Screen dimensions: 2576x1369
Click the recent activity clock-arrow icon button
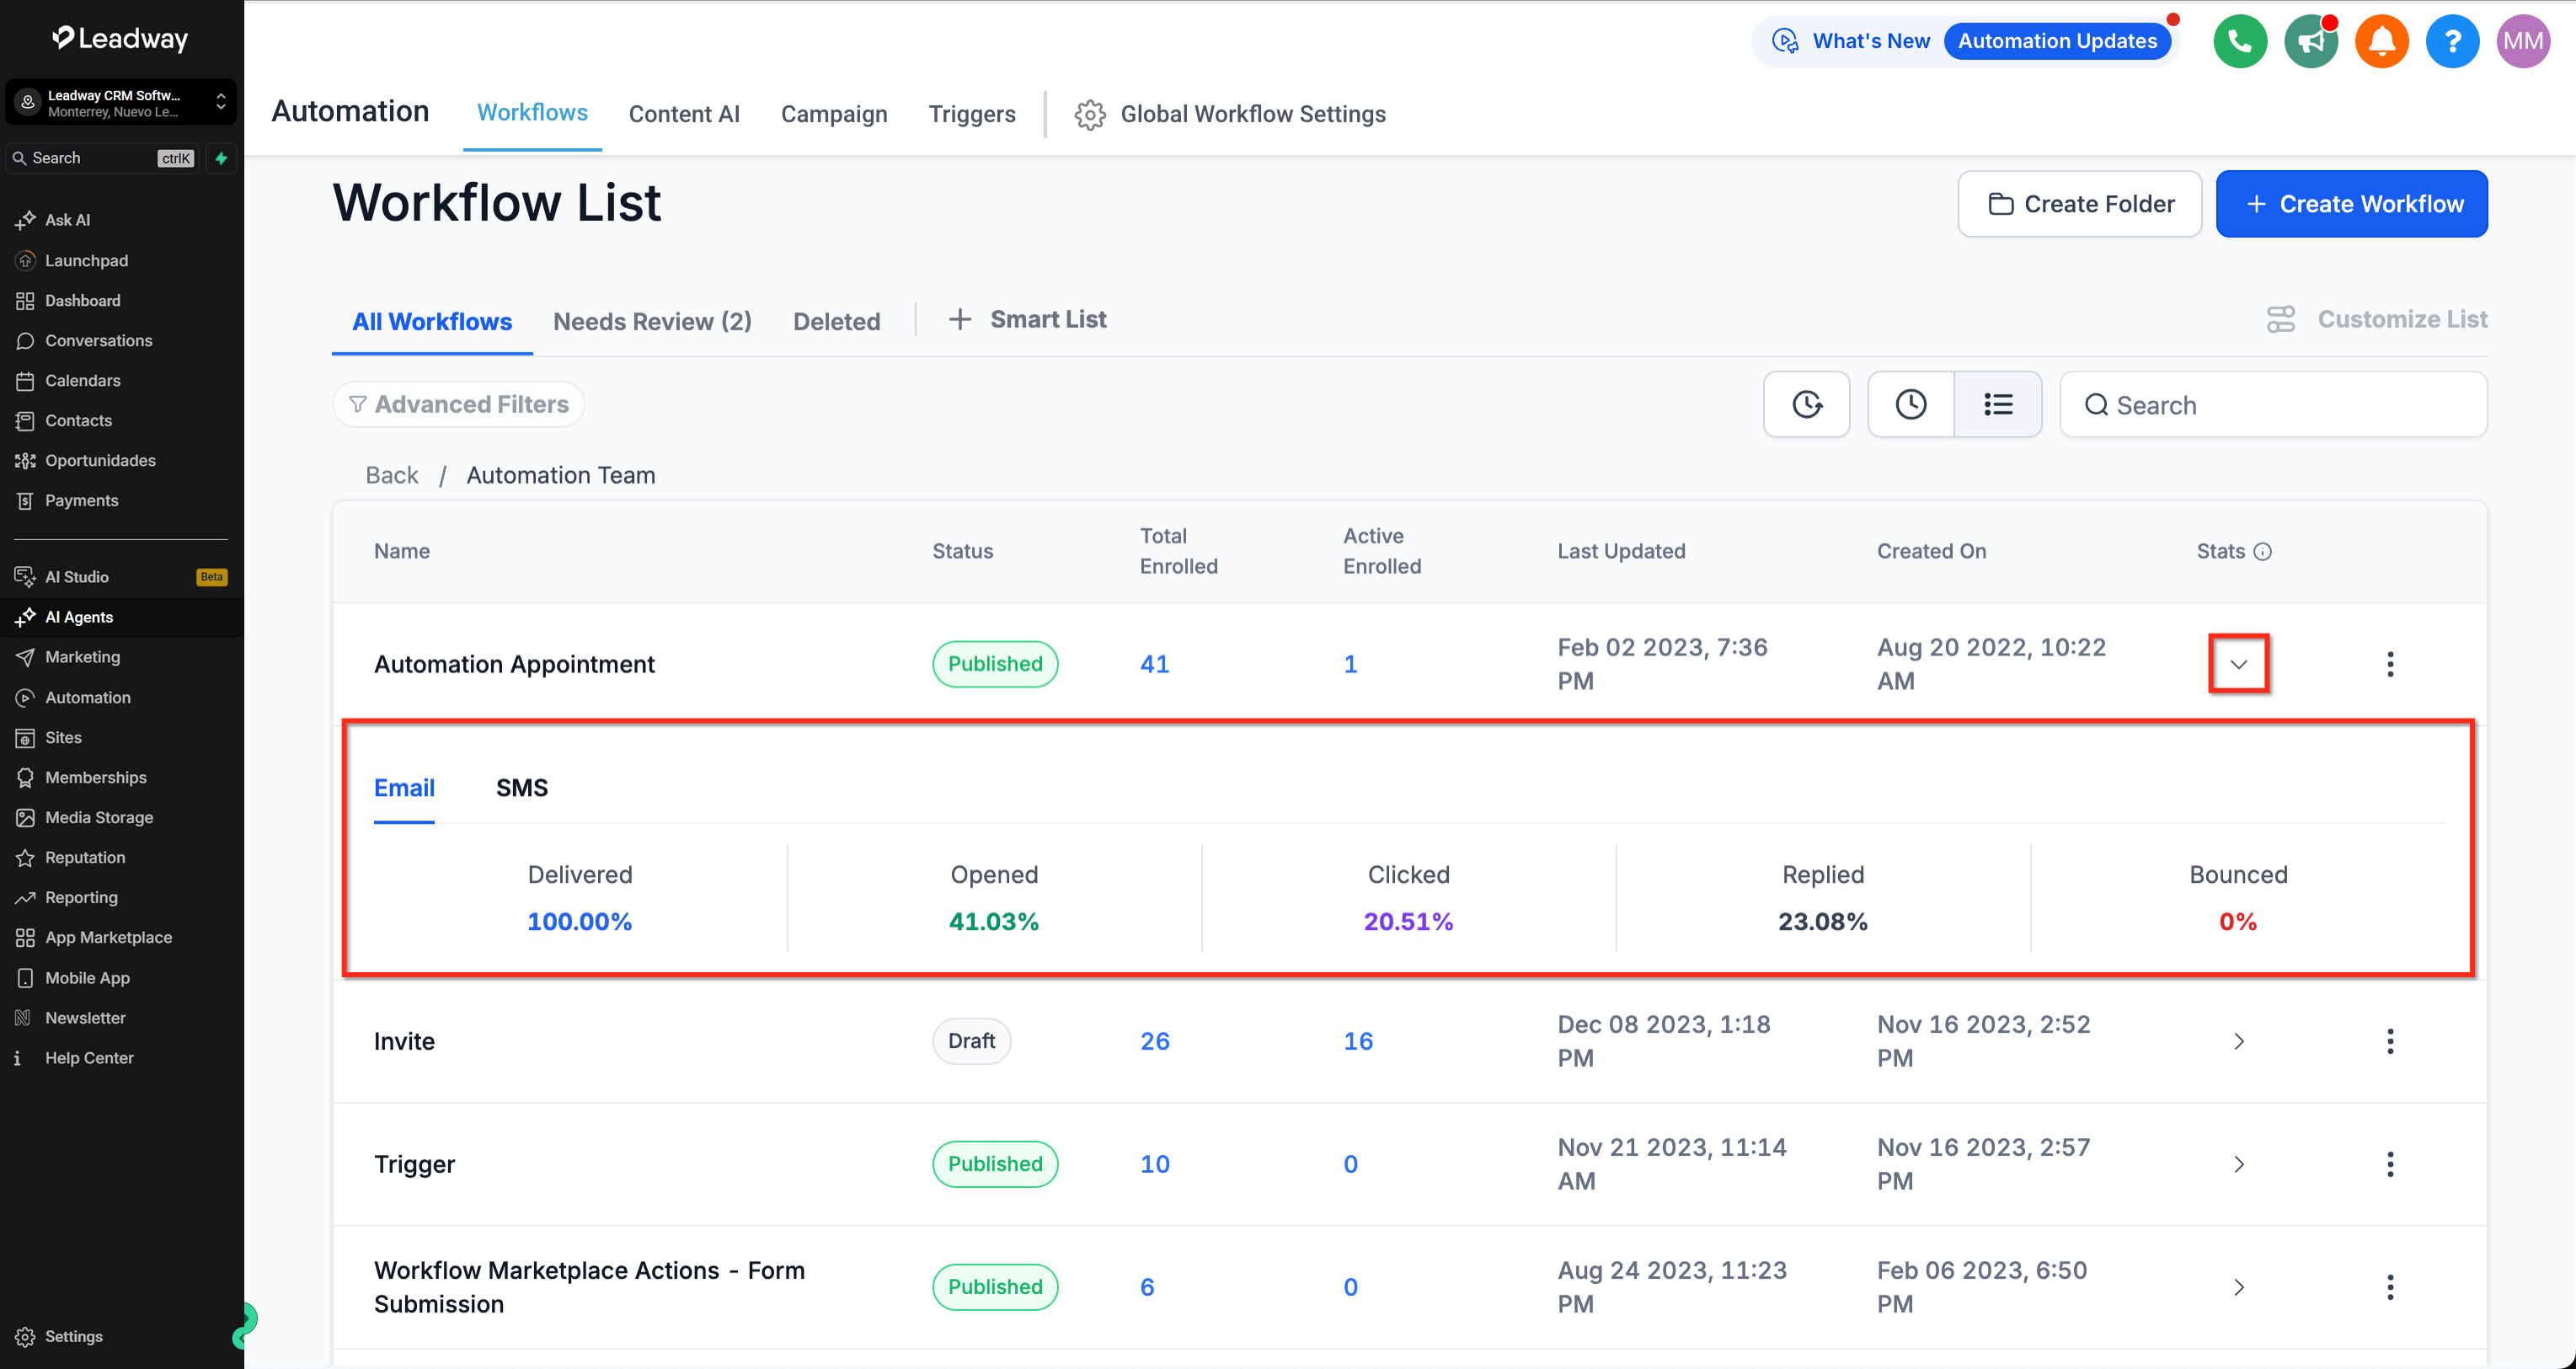[1806, 404]
